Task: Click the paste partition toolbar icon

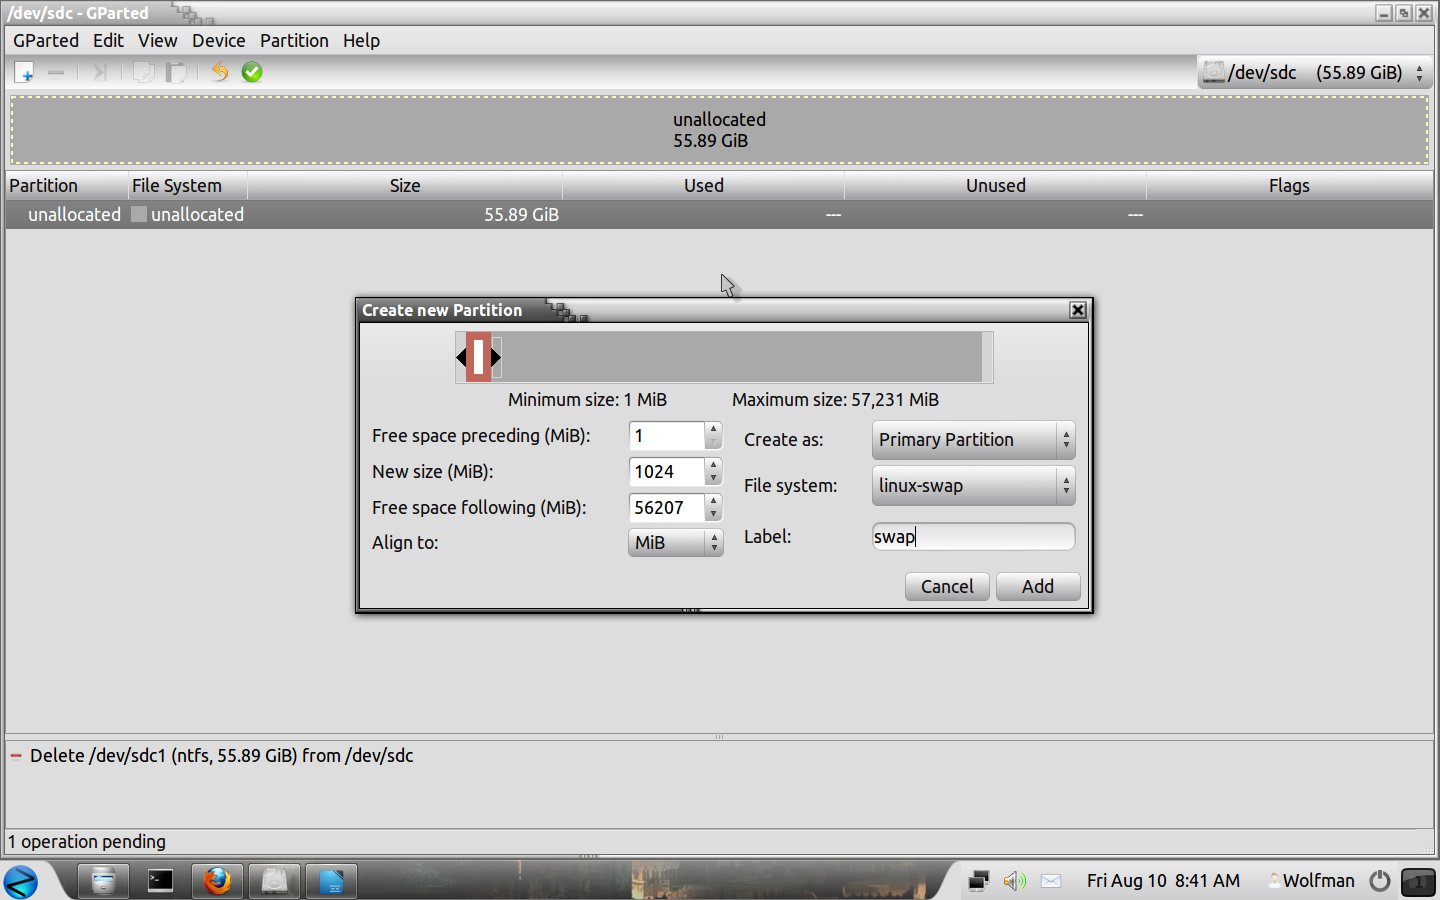Action: tap(176, 72)
